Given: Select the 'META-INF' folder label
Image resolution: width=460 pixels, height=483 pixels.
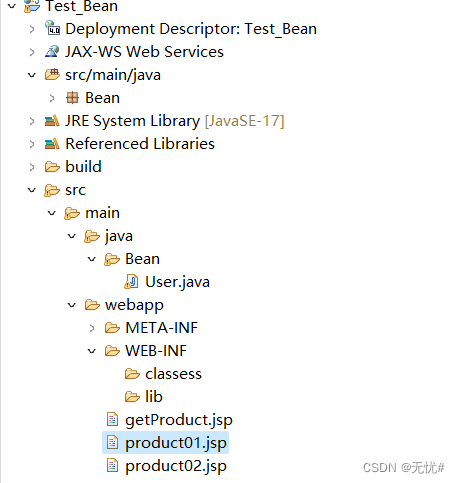Looking at the screenshot, I should (x=162, y=328).
